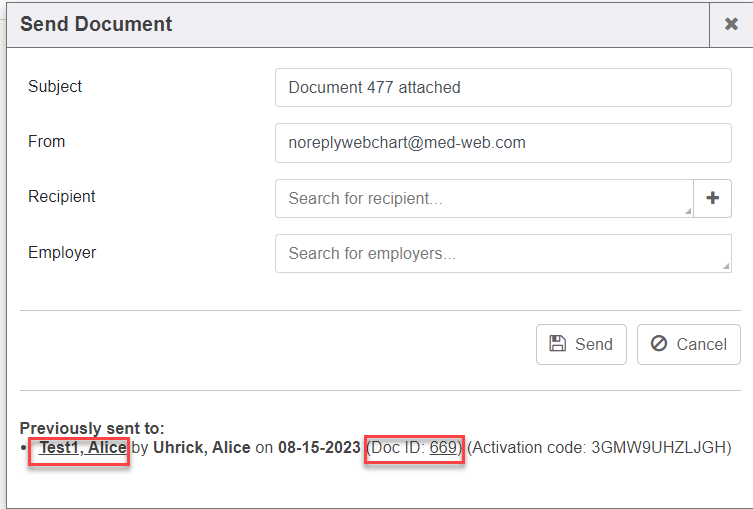
Task: Click the plus icon beside Recipient
Action: (x=712, y=198)
